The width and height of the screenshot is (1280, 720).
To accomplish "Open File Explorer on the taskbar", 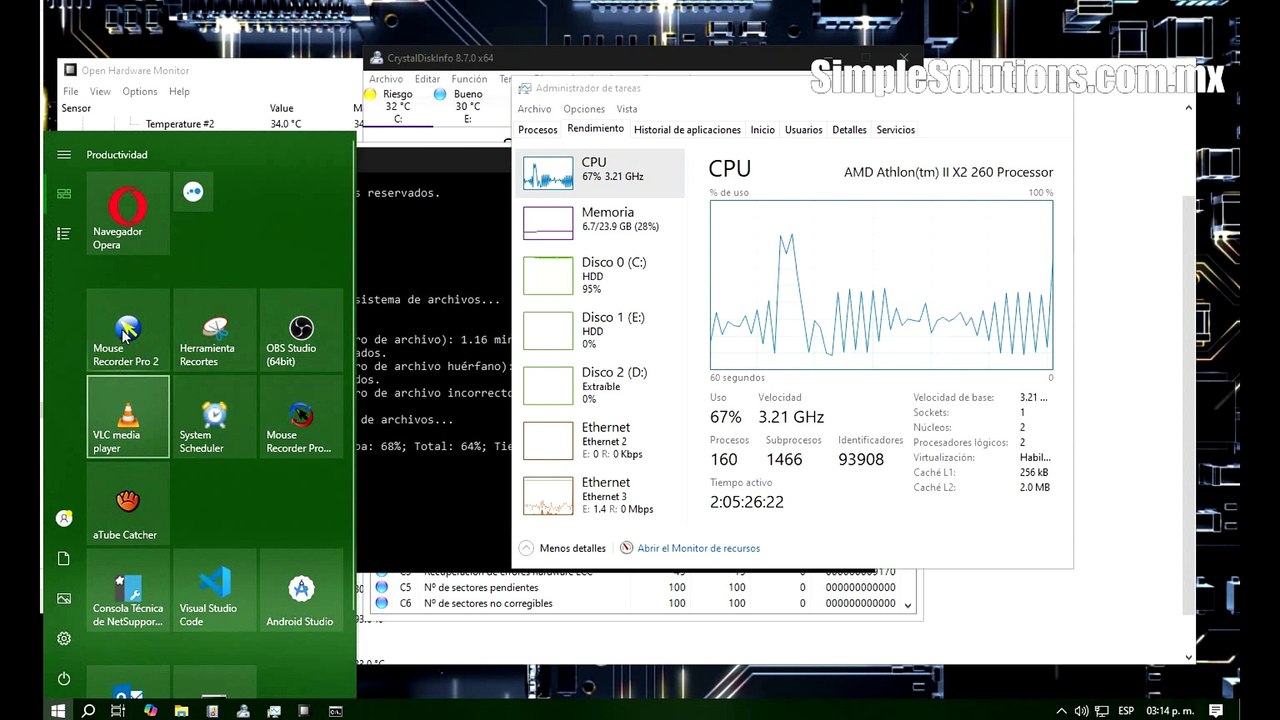I will 181,711.
